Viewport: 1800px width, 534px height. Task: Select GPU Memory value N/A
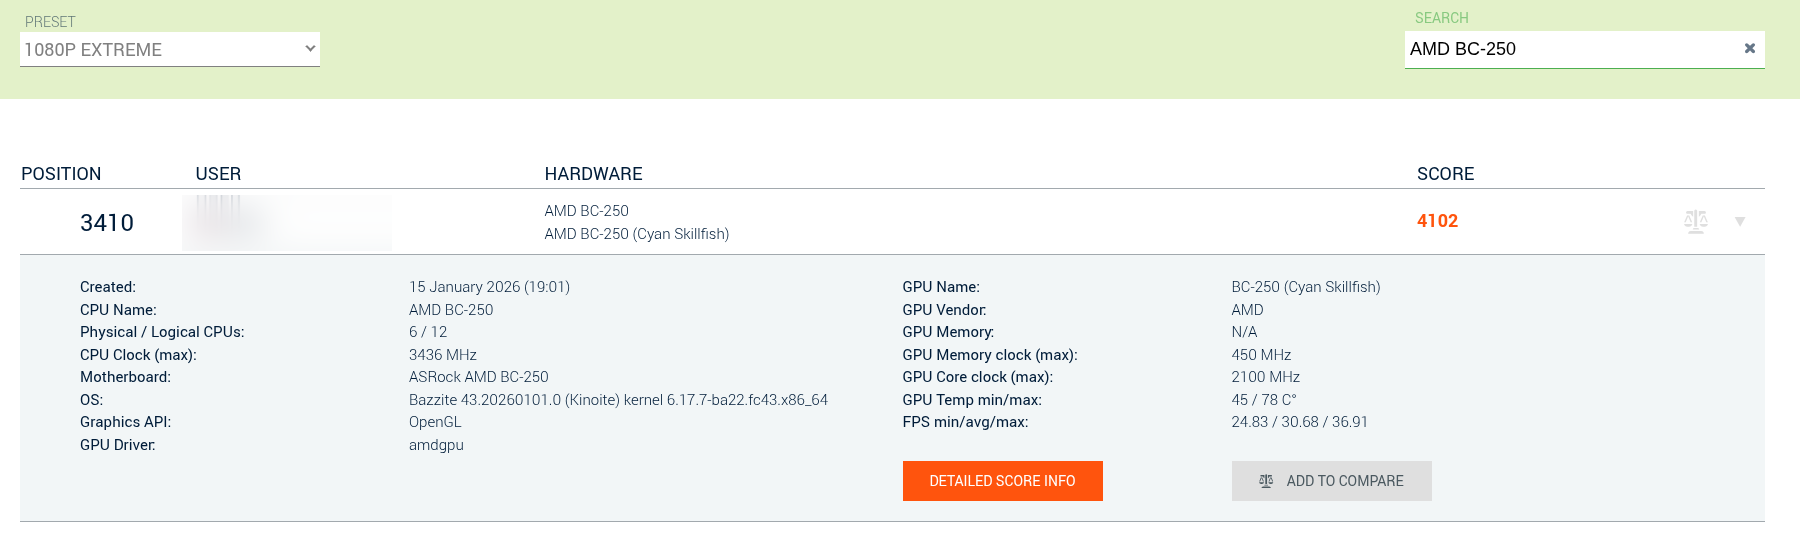(x=1244, y=332)
